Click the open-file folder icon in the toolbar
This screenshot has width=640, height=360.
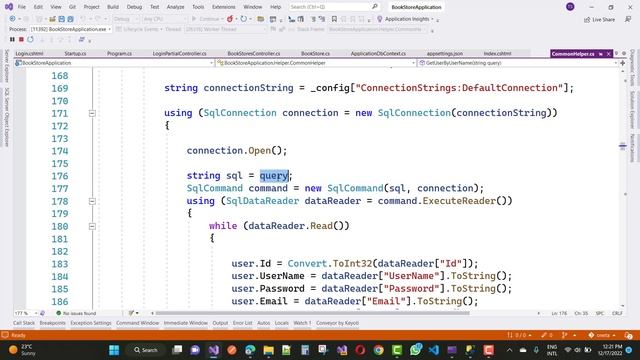(52, 19)
